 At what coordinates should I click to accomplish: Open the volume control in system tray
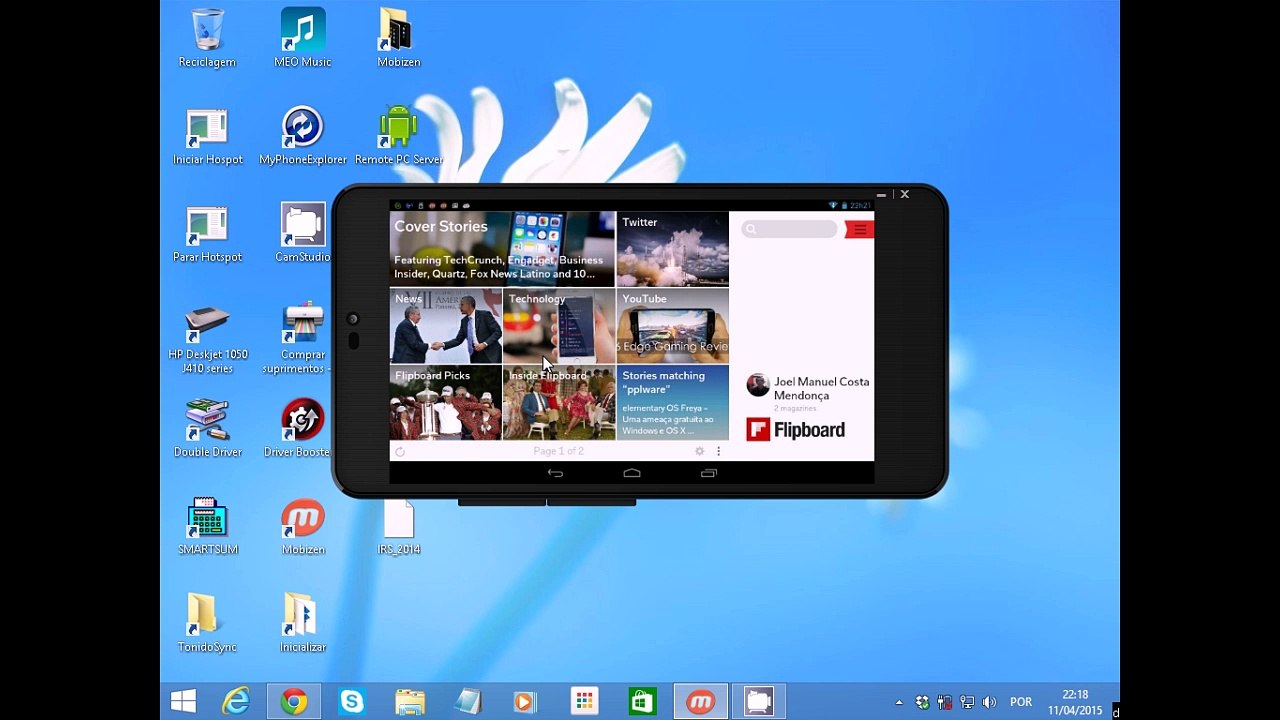(x=989, y=702)
